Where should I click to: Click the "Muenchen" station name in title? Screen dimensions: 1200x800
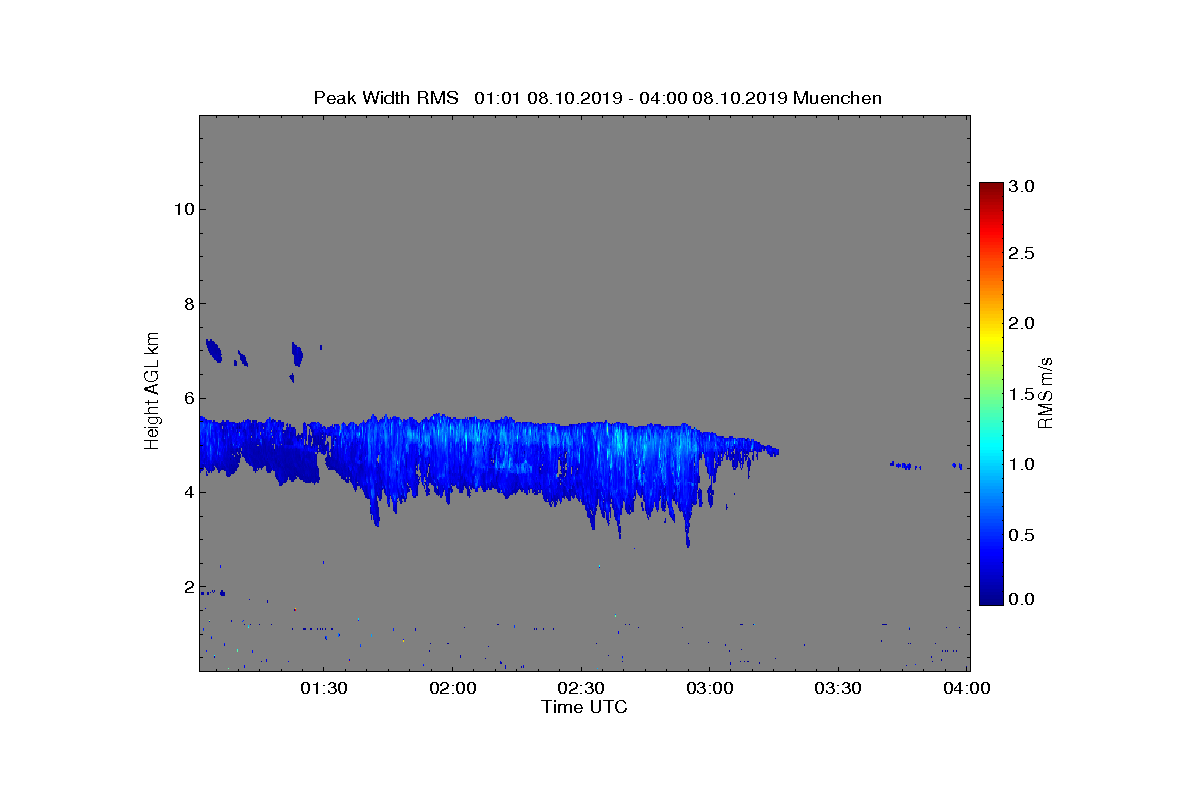pyautogui.click(x=837, y=98)
